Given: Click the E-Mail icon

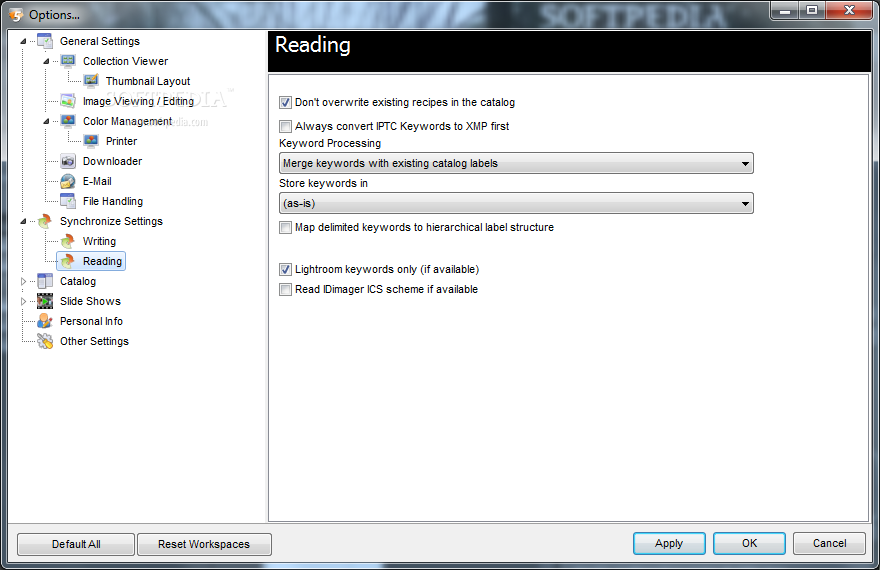Looking at the screenshot, I should coord(68,181).
